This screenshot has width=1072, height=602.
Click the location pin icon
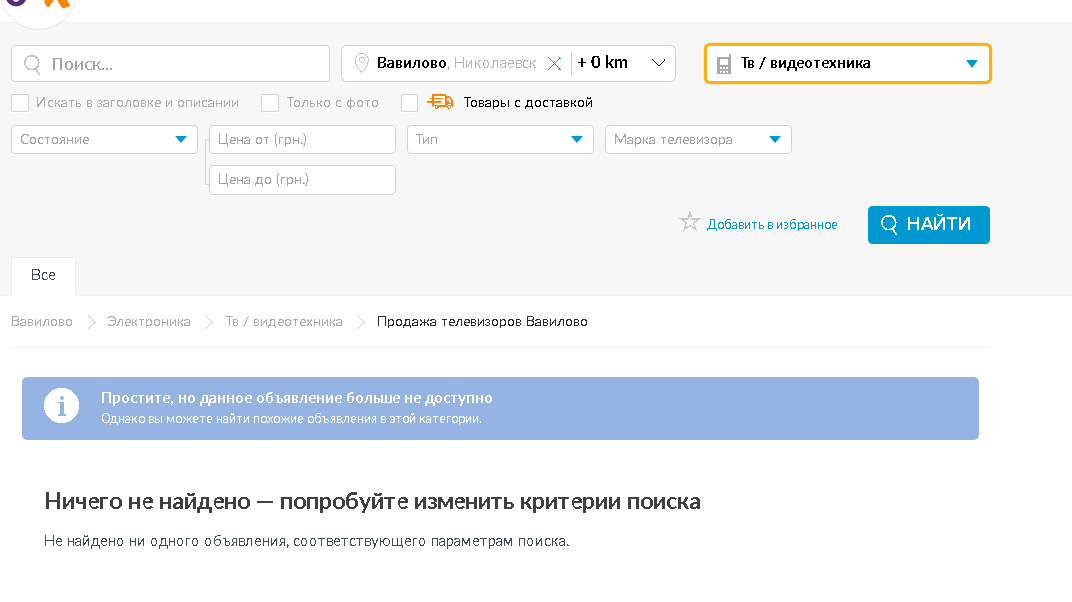coord(362,63)
